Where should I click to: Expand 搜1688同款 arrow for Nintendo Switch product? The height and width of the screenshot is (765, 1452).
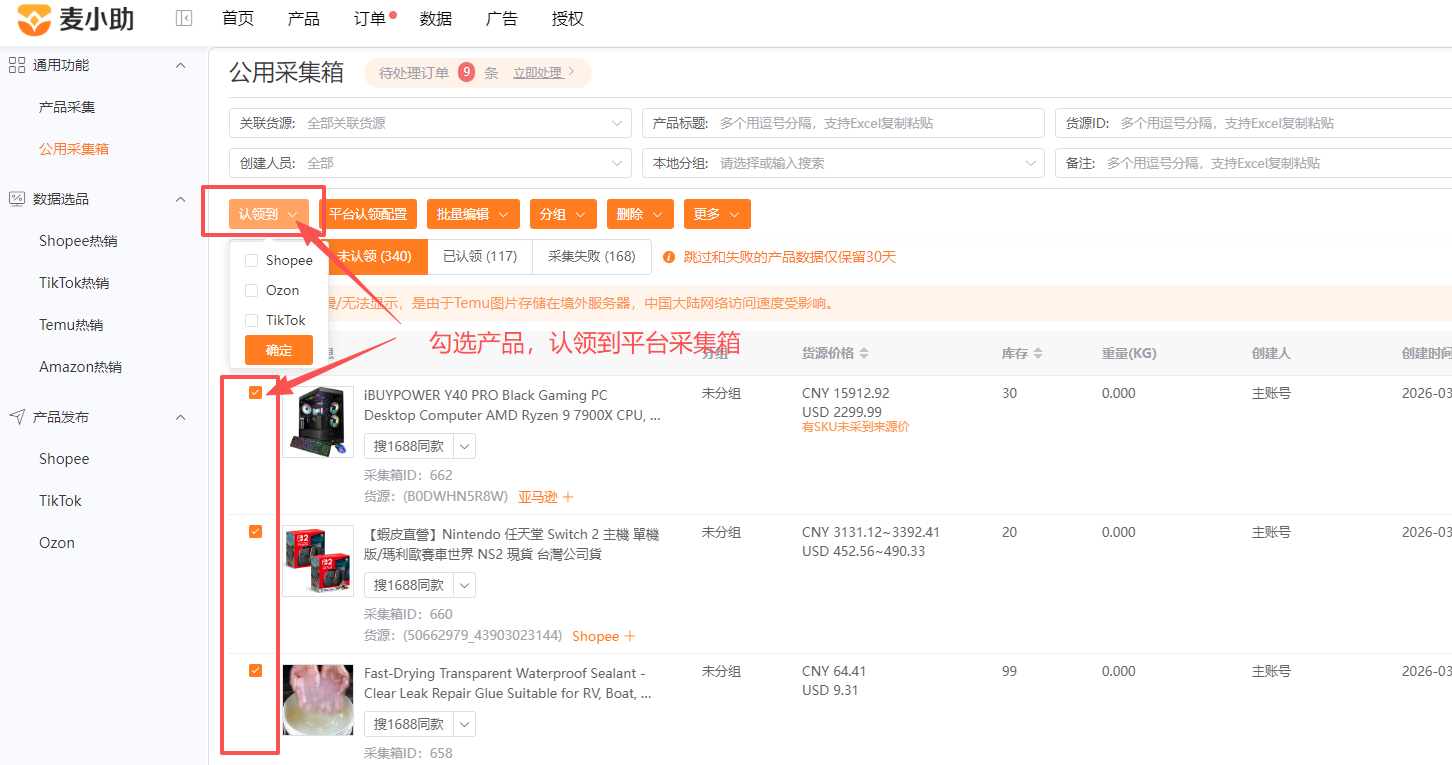(465, 585)
